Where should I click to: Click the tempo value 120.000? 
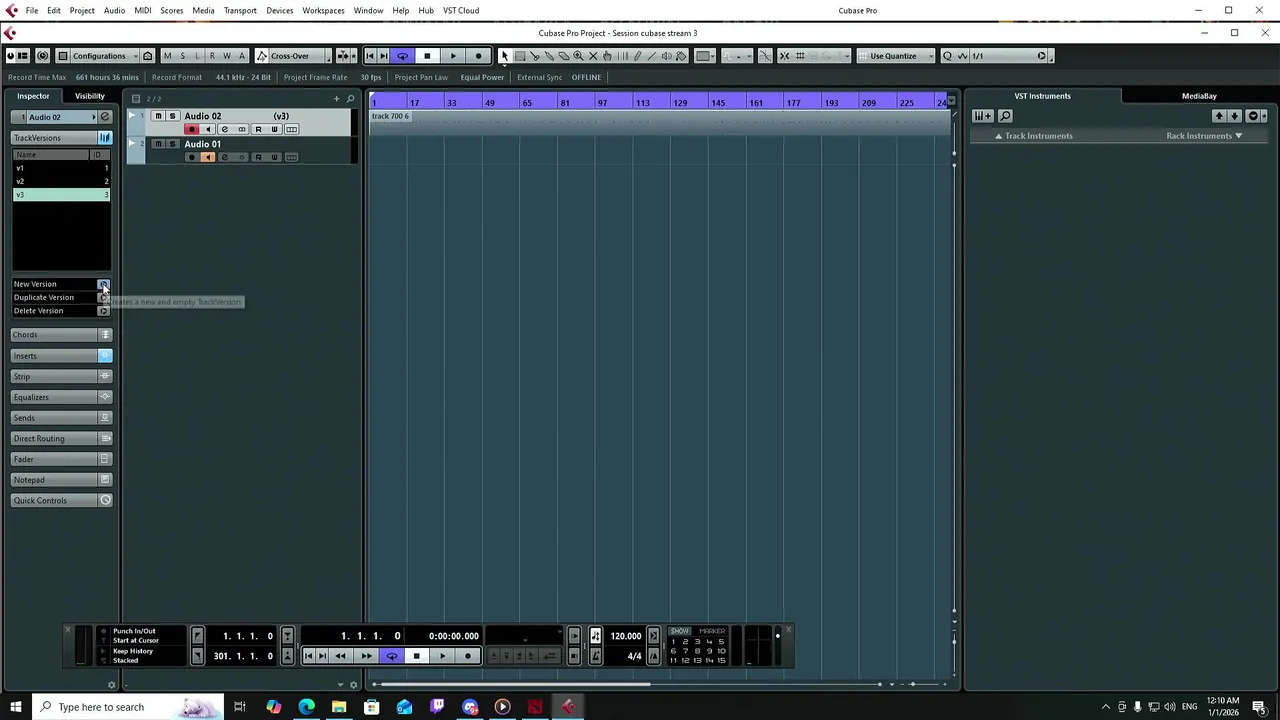626,636
